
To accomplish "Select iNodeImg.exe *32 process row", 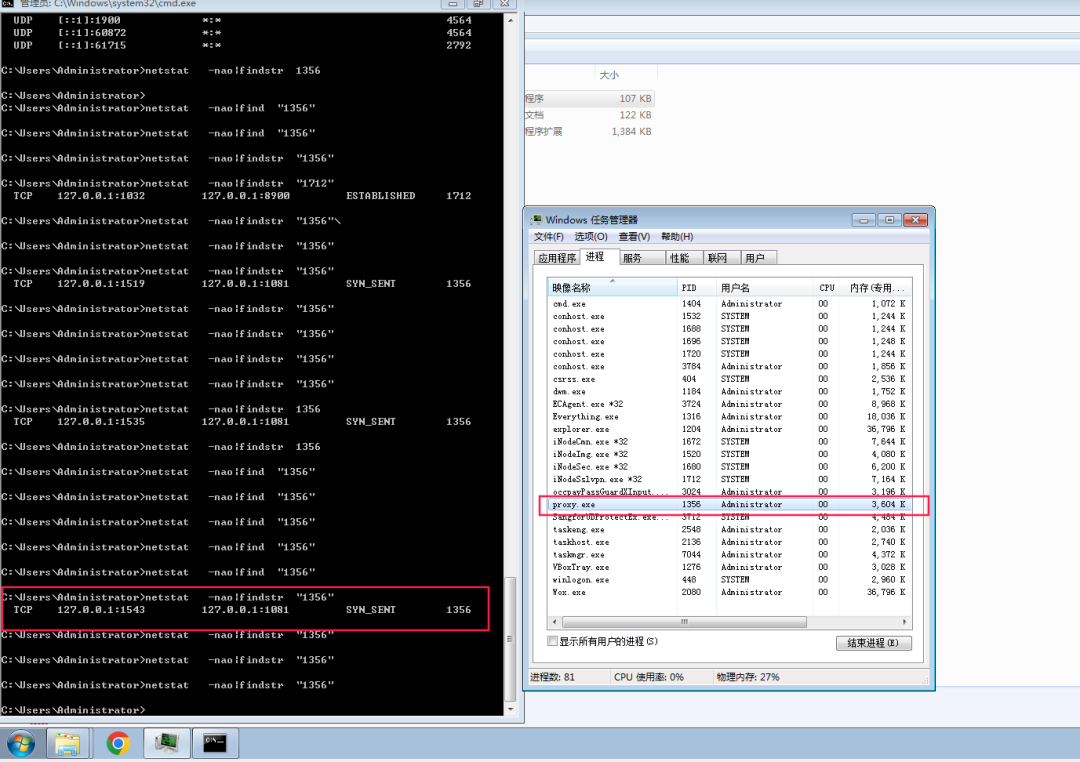I will pos(730,455).
